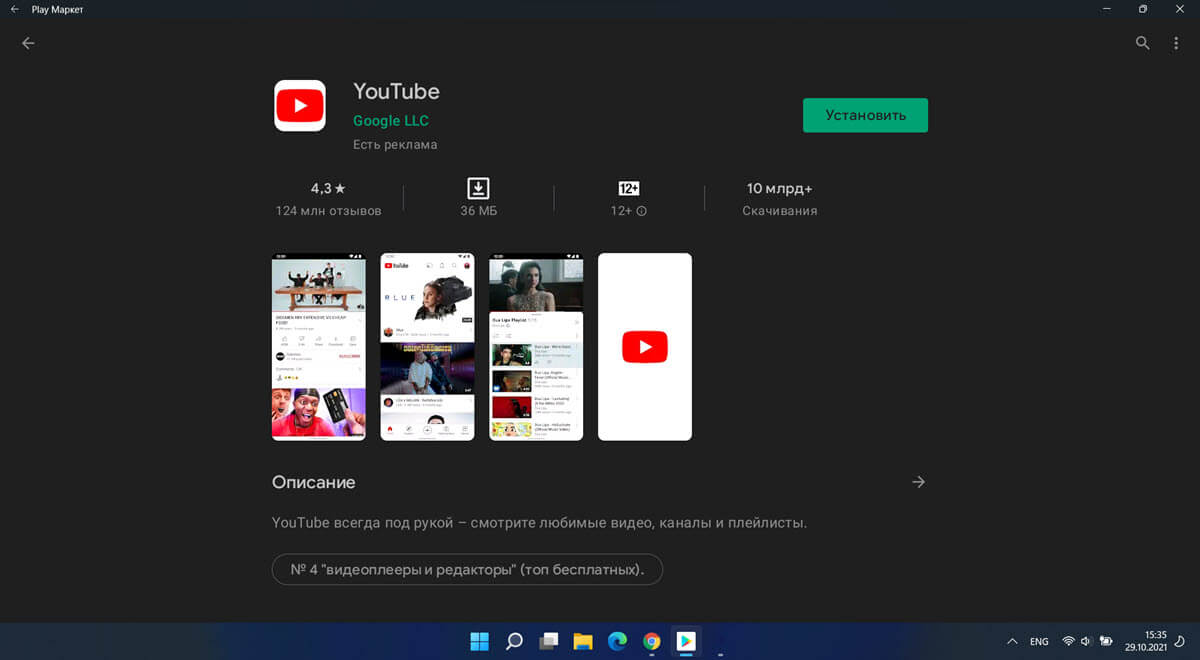Click the 12+ age rating badge
This screenshot has height=660, width=1200.
[x=629, y=188]
